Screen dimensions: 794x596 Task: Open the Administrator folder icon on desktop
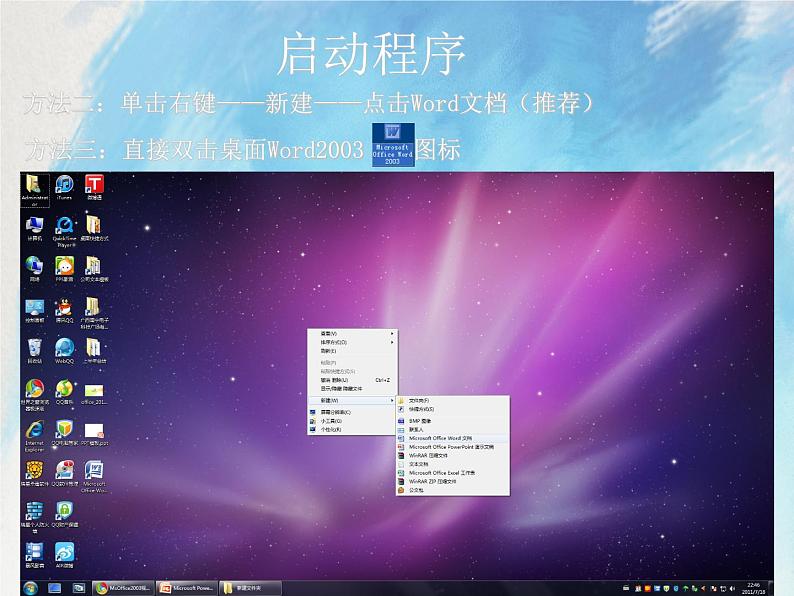[34, 190]
